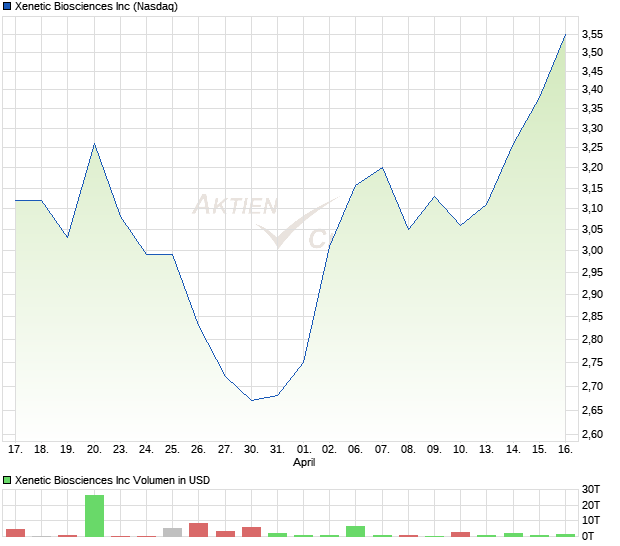Select the 3,25 price axis label
The width and height of the screenshot is (620, 546).
(592, 147)
